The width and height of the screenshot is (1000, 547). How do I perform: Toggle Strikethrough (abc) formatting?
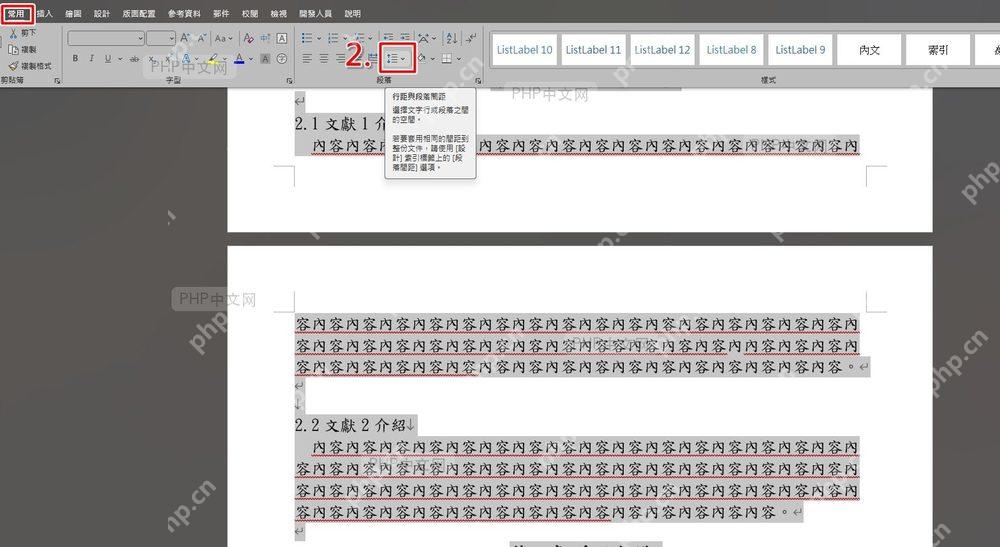pyautogui.click(x=135, y=59)
